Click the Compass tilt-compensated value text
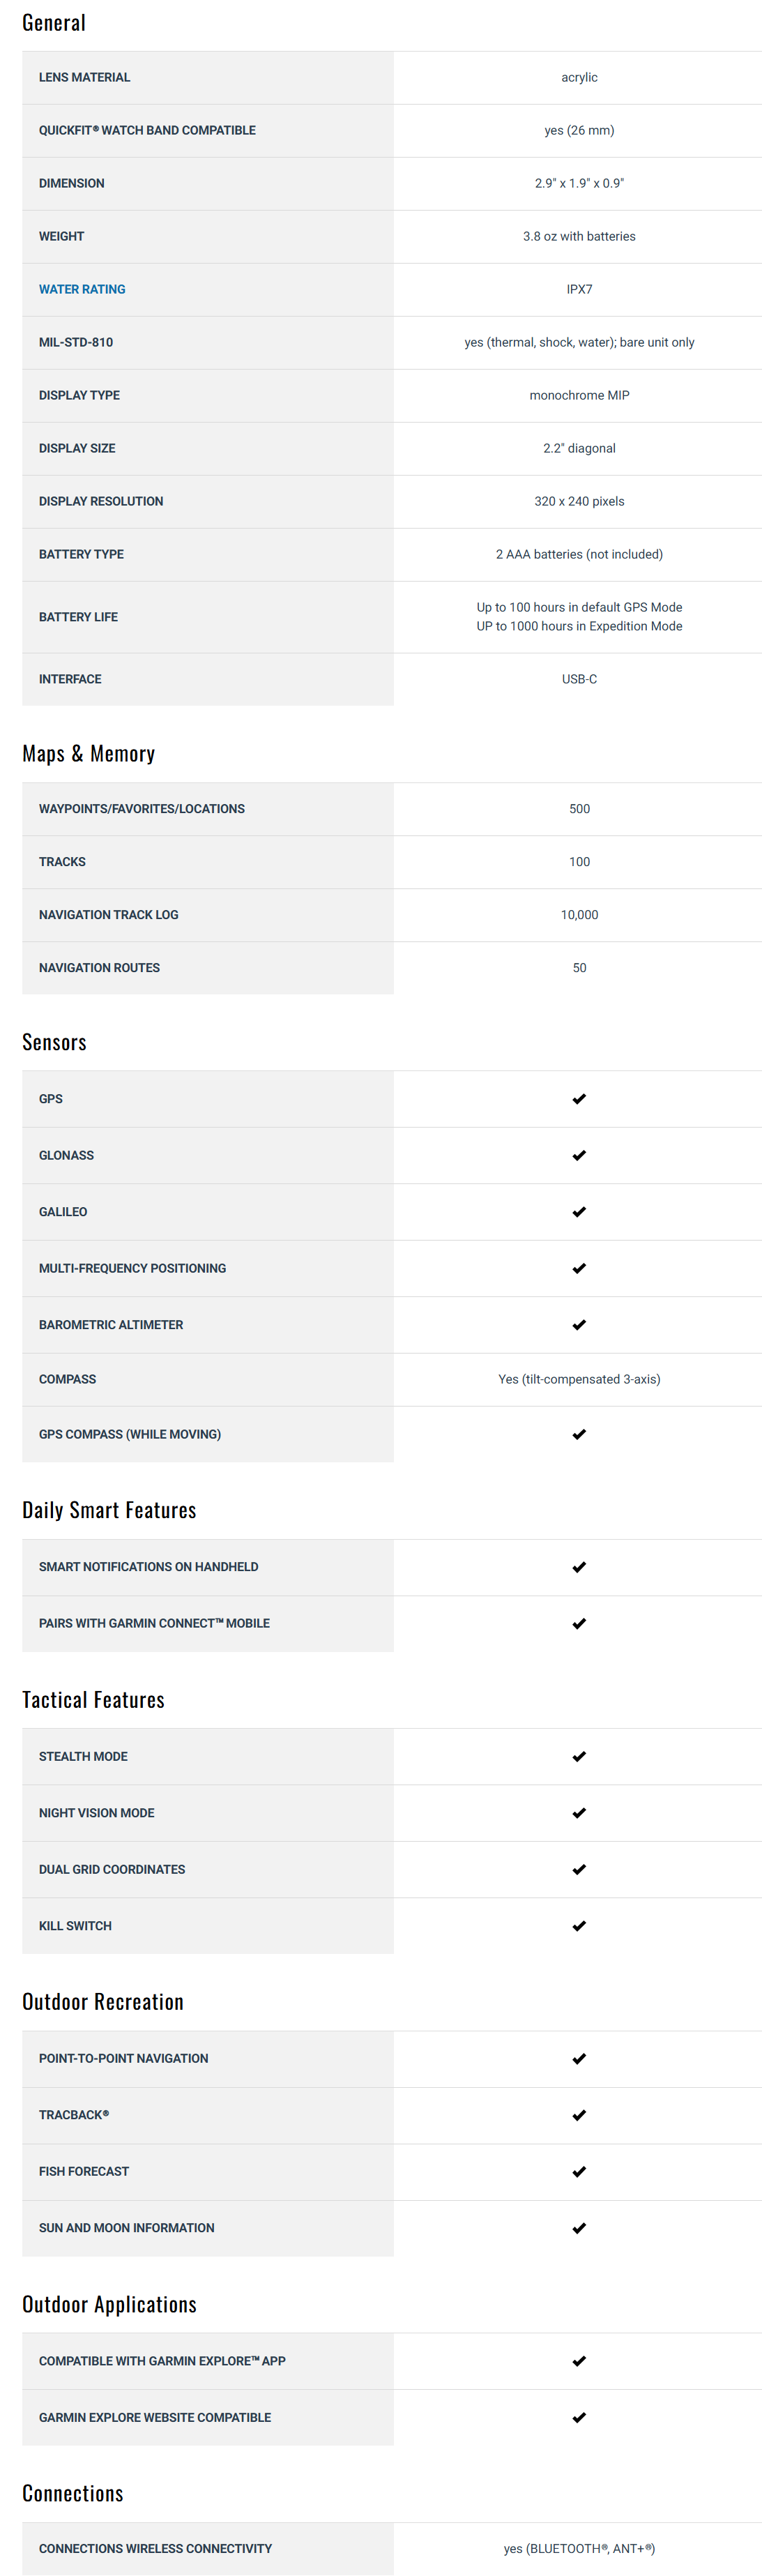This screenshot has height=2576, width=762. coord(579,1379)
